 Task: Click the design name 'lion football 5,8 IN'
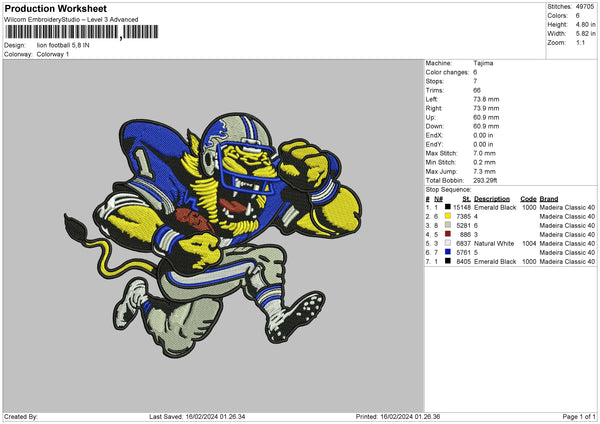click(63, 45)
